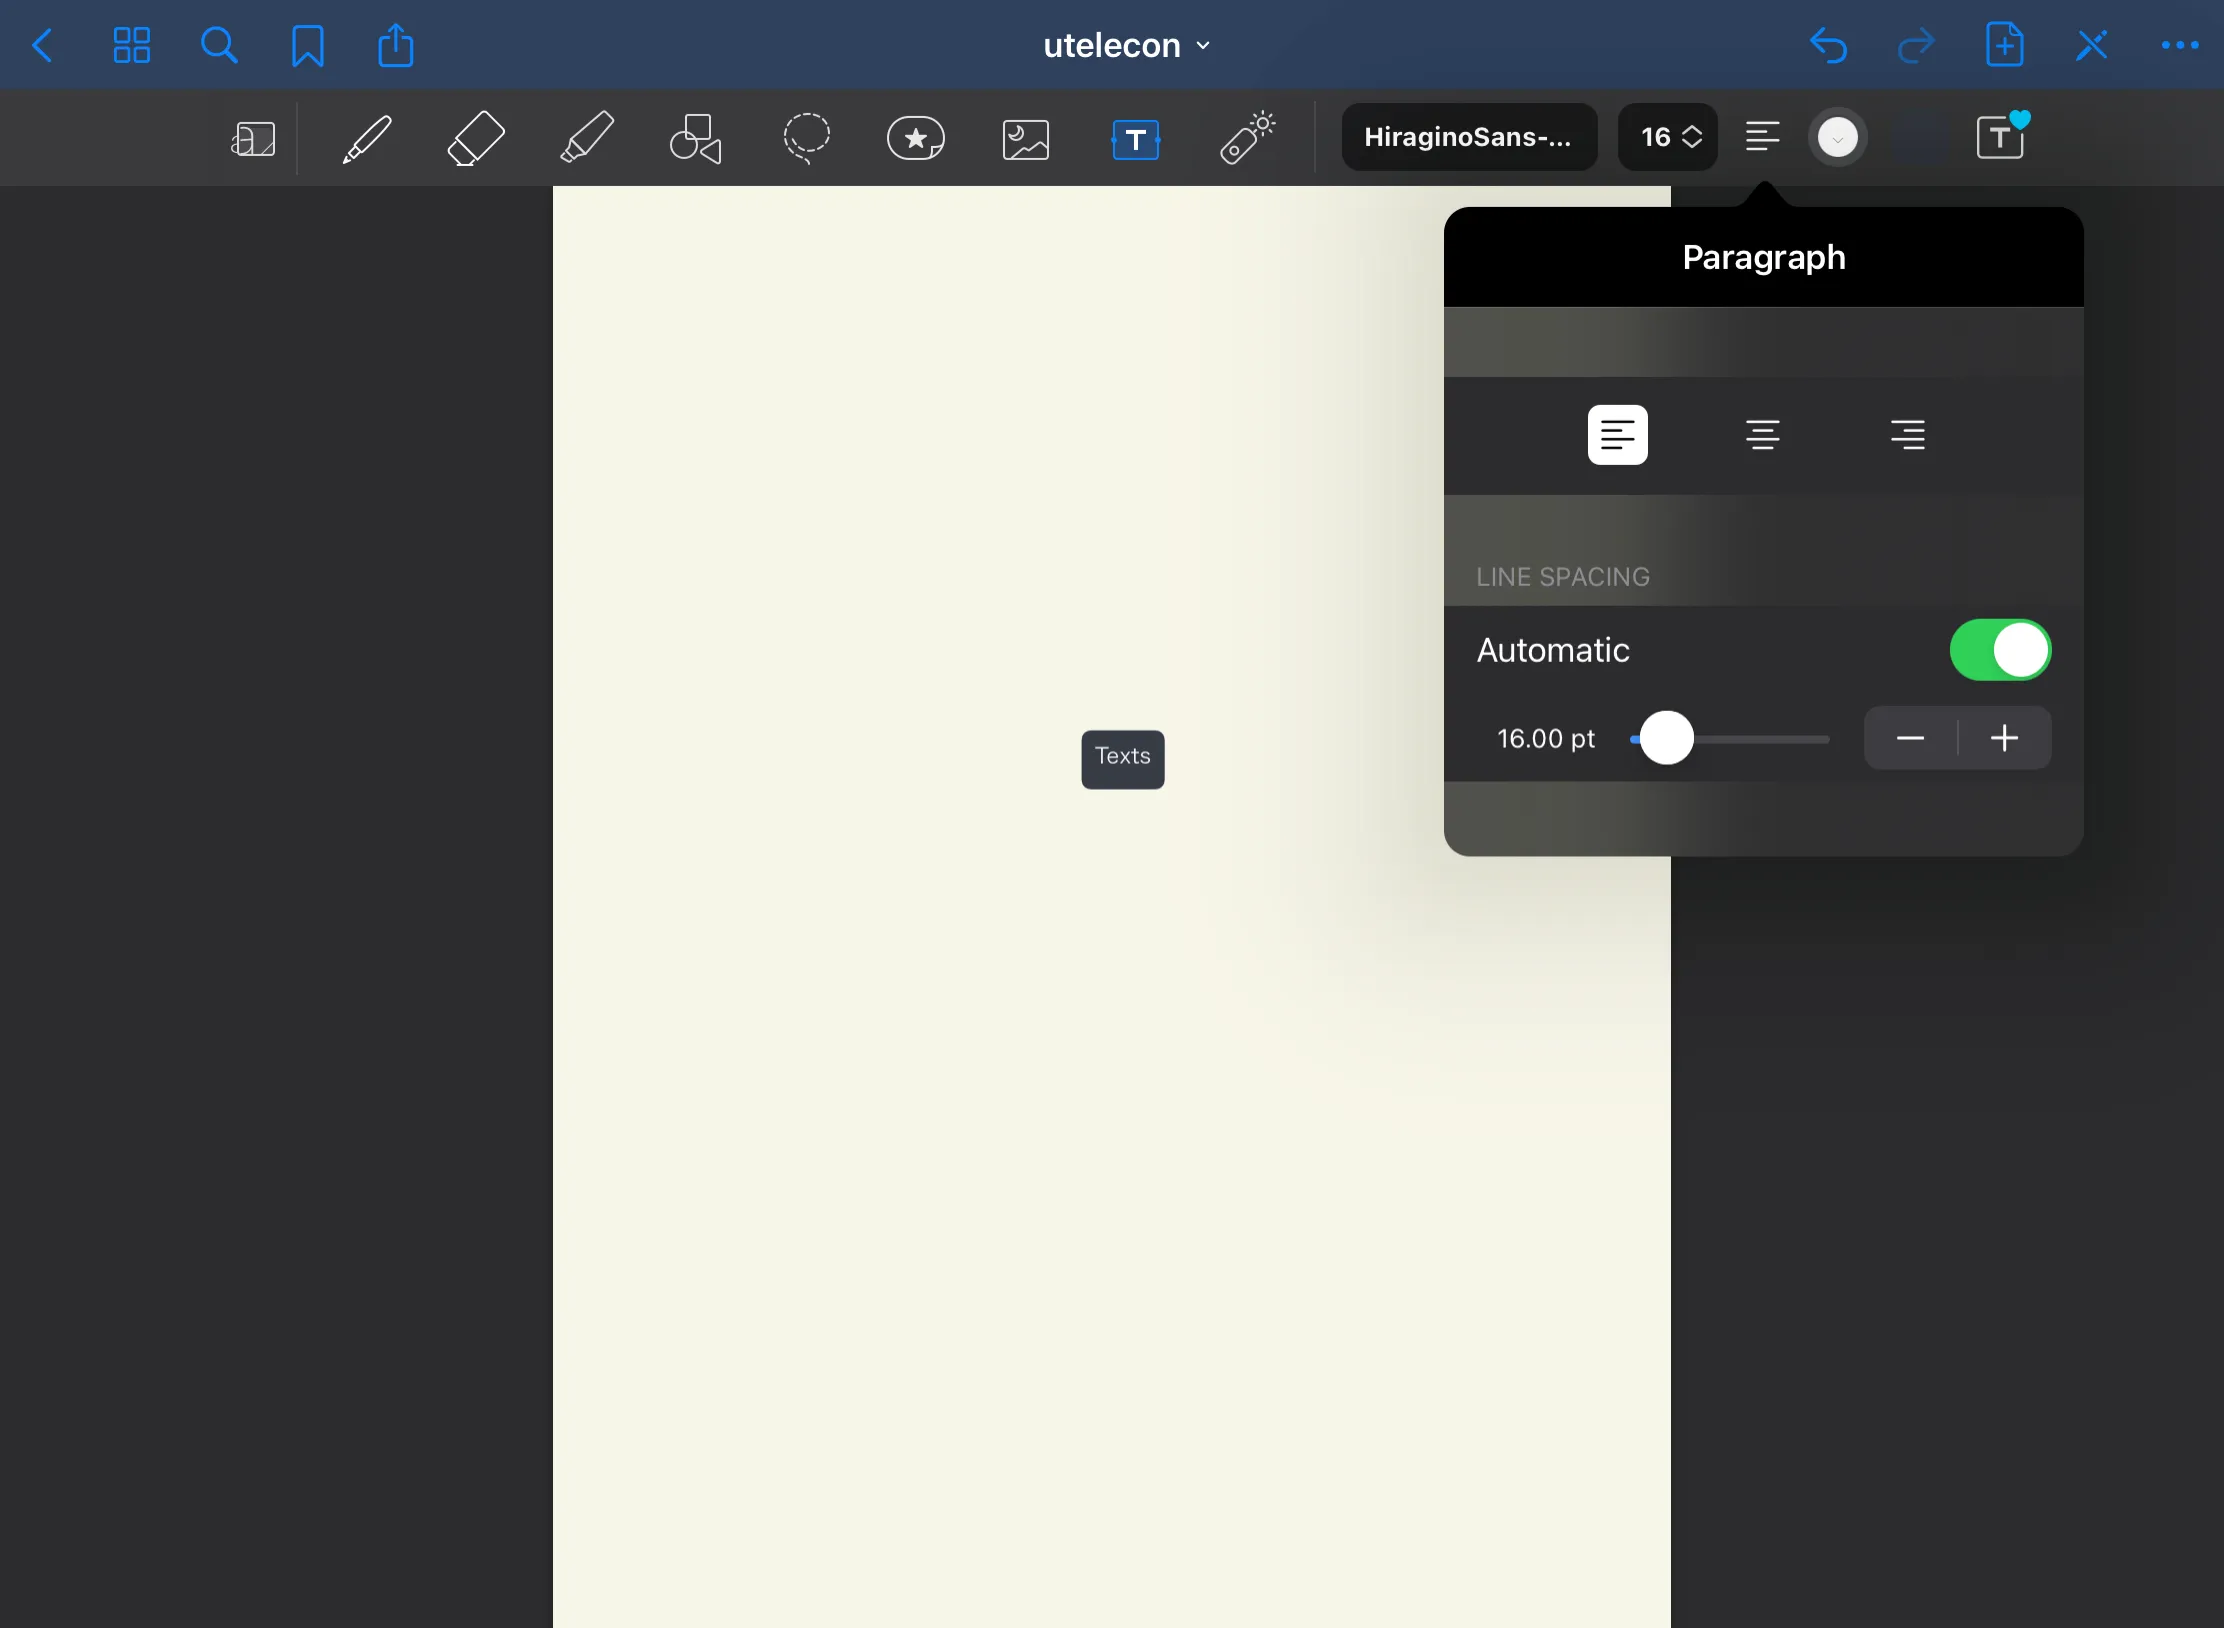
Task: Set paragraph alignment to center
Action: pyautogui.click(x=1762, y=435)
